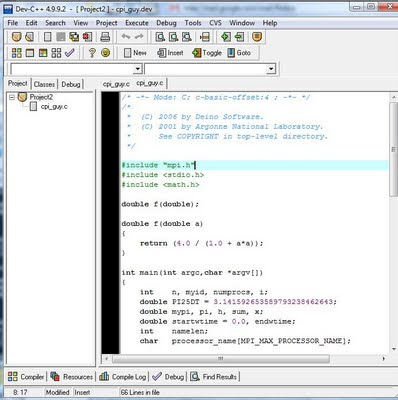
Task: Open the Execute menu
Action: (x=137, y=23)
